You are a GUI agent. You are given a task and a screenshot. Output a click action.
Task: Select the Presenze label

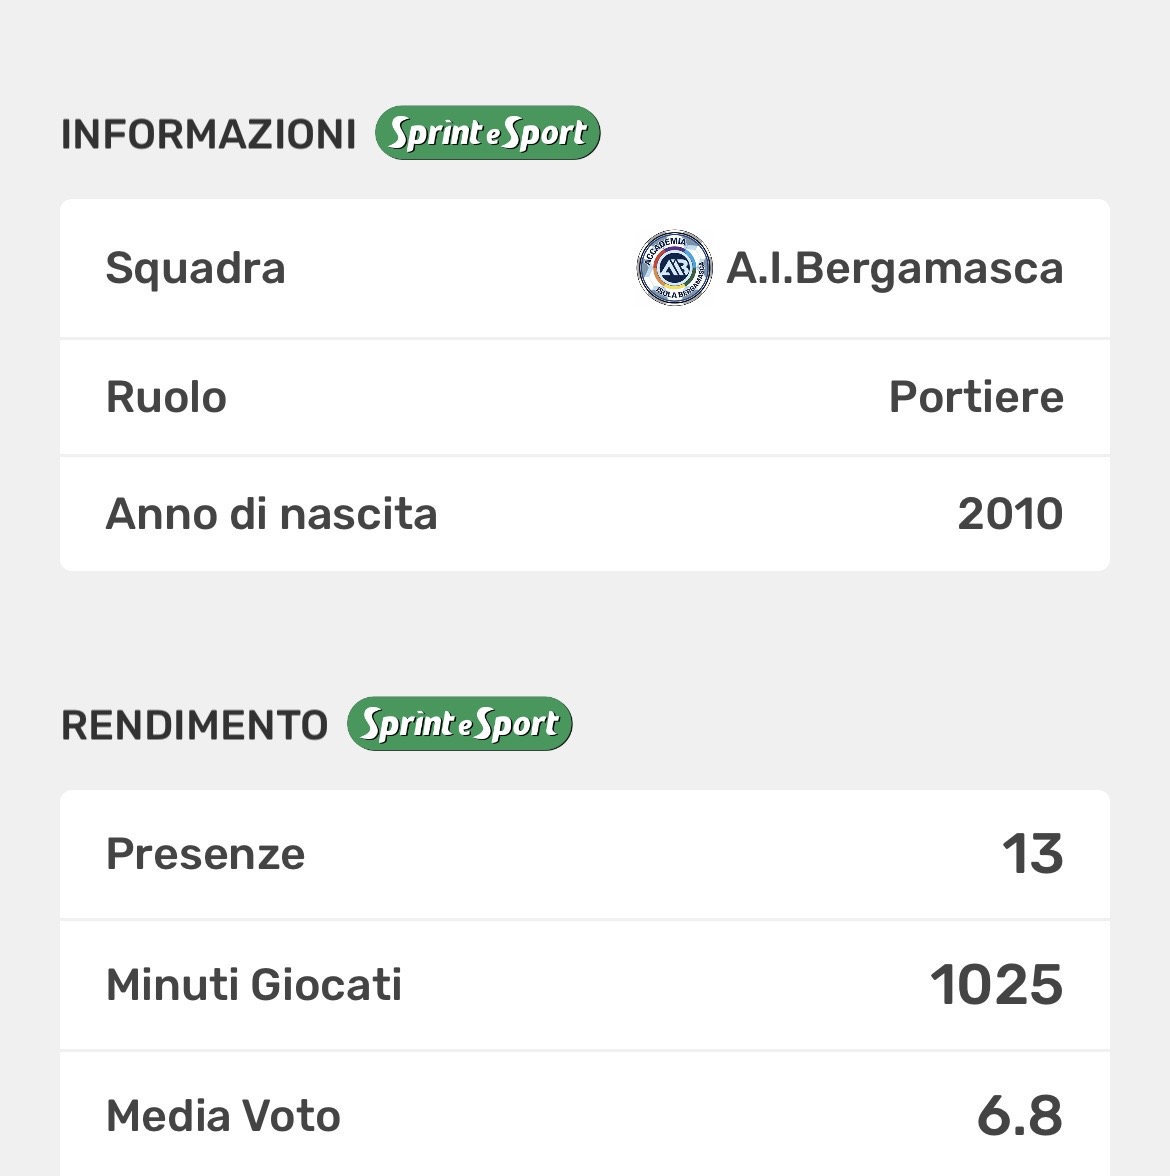pyautogui.click(x=205, y=854)
